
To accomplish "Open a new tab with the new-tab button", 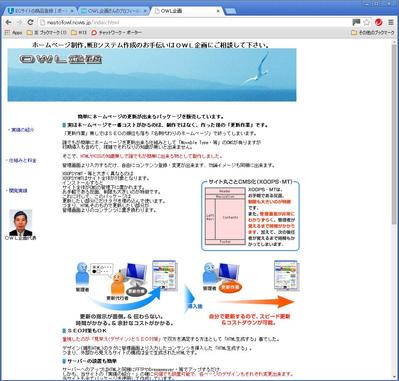I will [x=230, y=11].
